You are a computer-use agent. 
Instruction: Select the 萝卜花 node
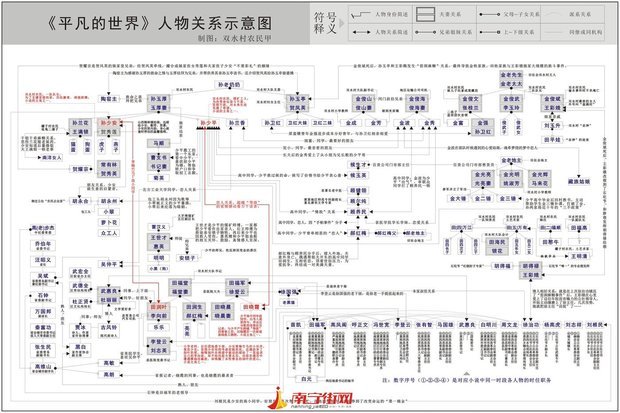pos(109,222)
